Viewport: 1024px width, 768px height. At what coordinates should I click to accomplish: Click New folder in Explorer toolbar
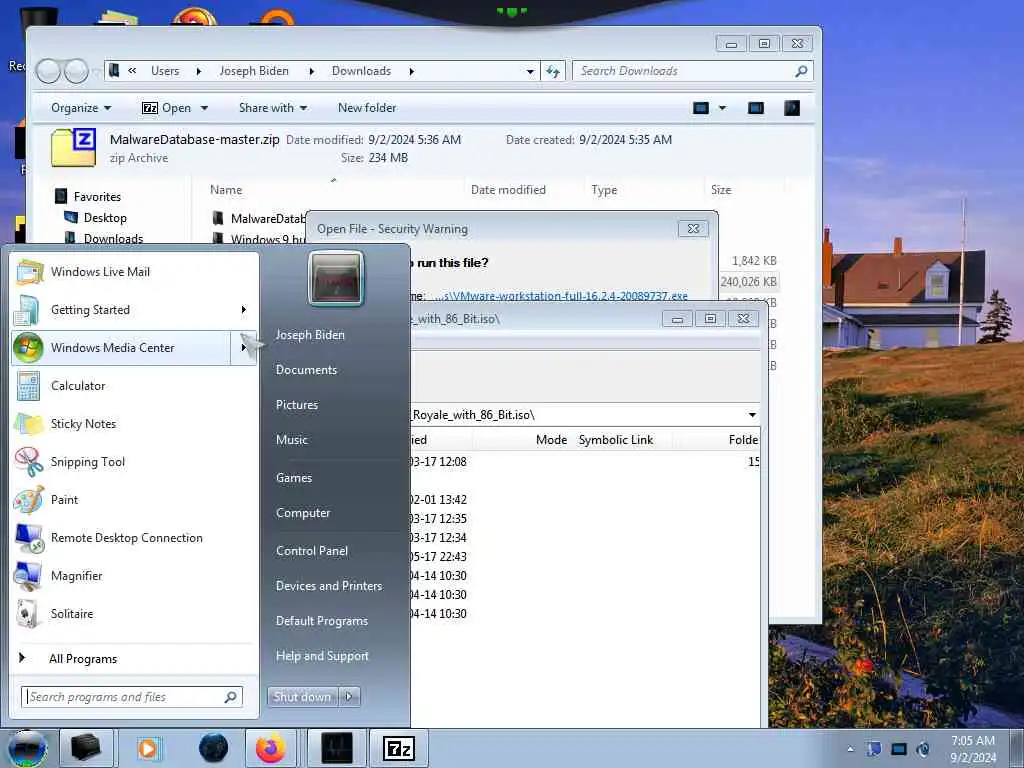pos(367,108)
